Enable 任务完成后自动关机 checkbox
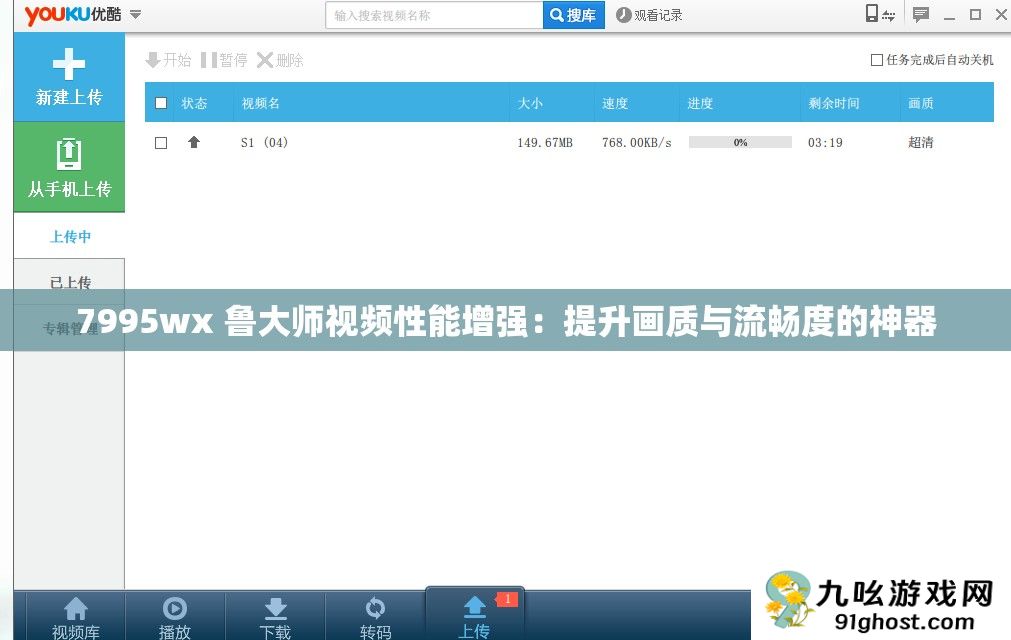 pyautogui.click(x=877, y=60)
